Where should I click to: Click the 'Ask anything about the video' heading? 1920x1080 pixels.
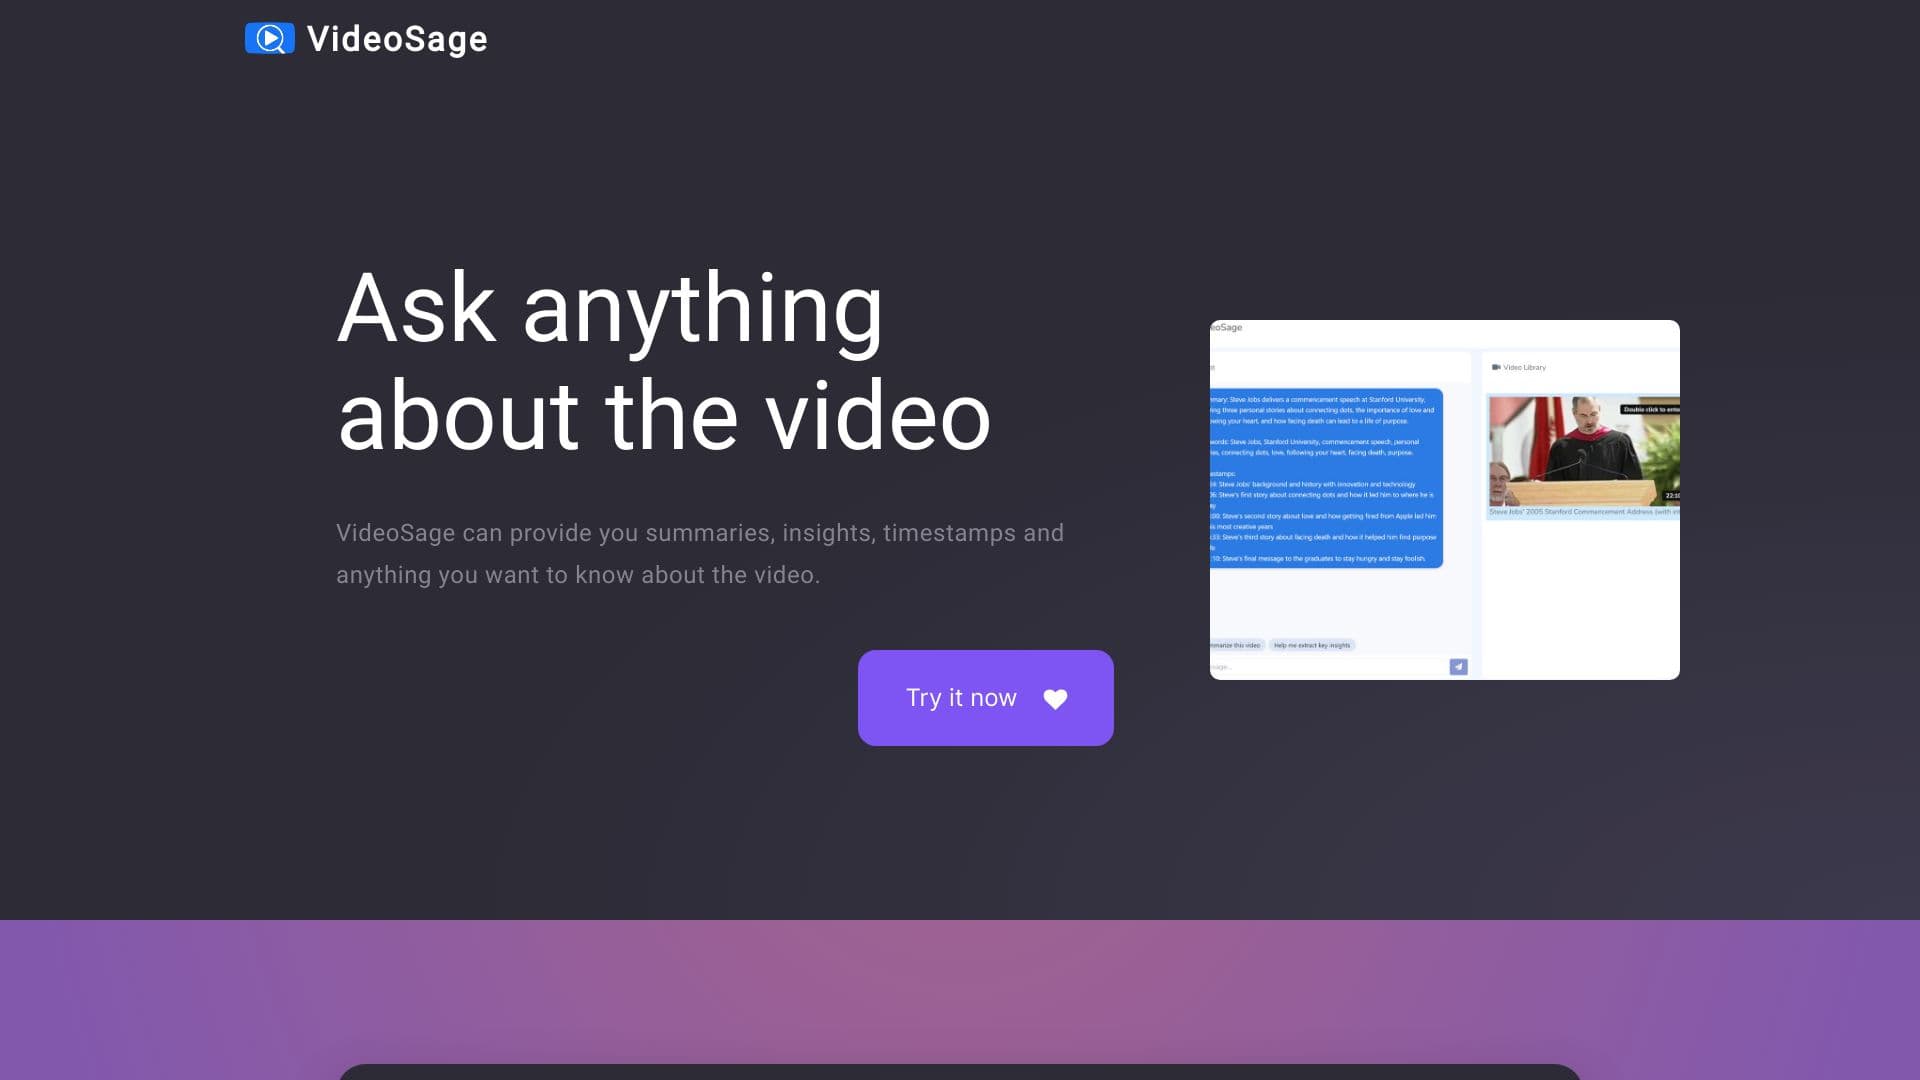(665, 360)
